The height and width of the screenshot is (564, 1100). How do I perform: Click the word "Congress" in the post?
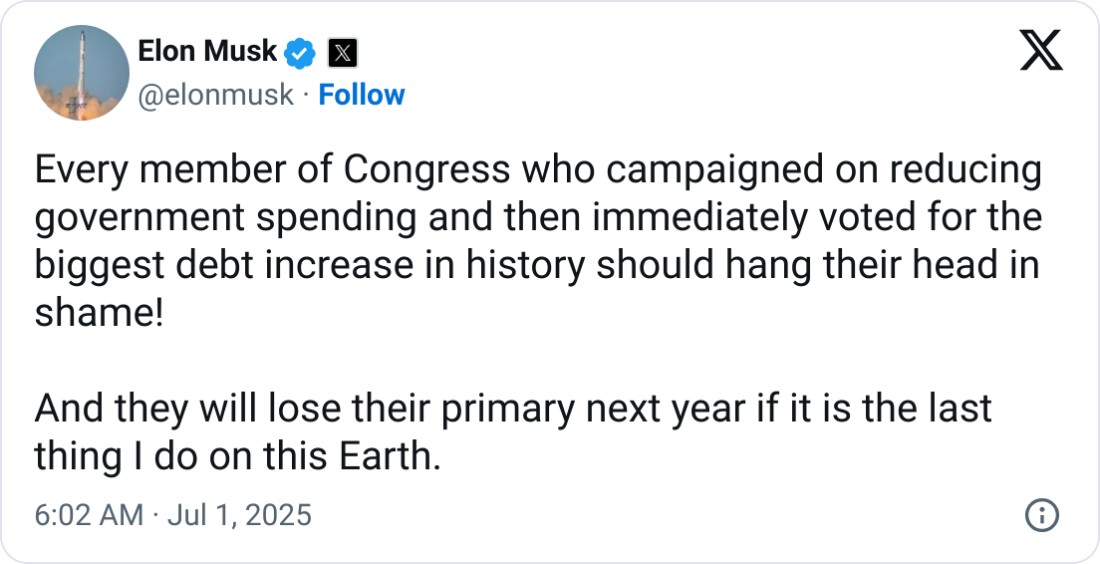[427, 171]
